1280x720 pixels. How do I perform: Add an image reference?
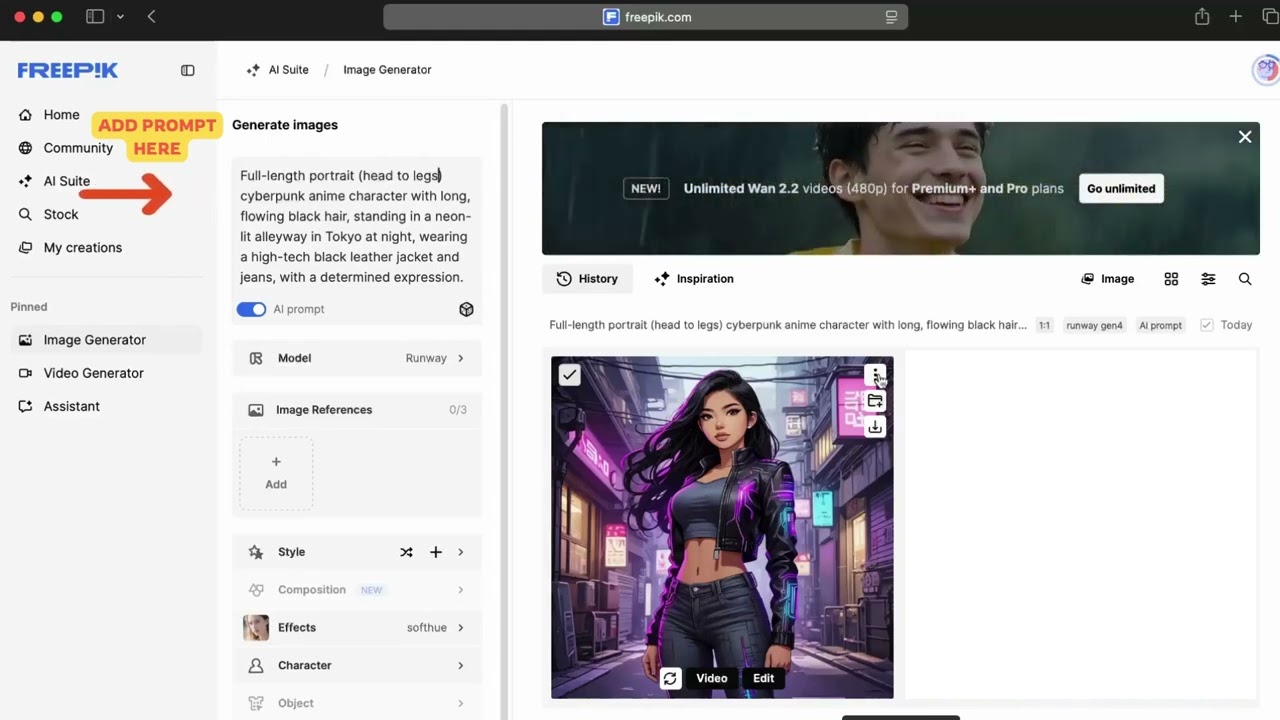(x=276, y=473)
